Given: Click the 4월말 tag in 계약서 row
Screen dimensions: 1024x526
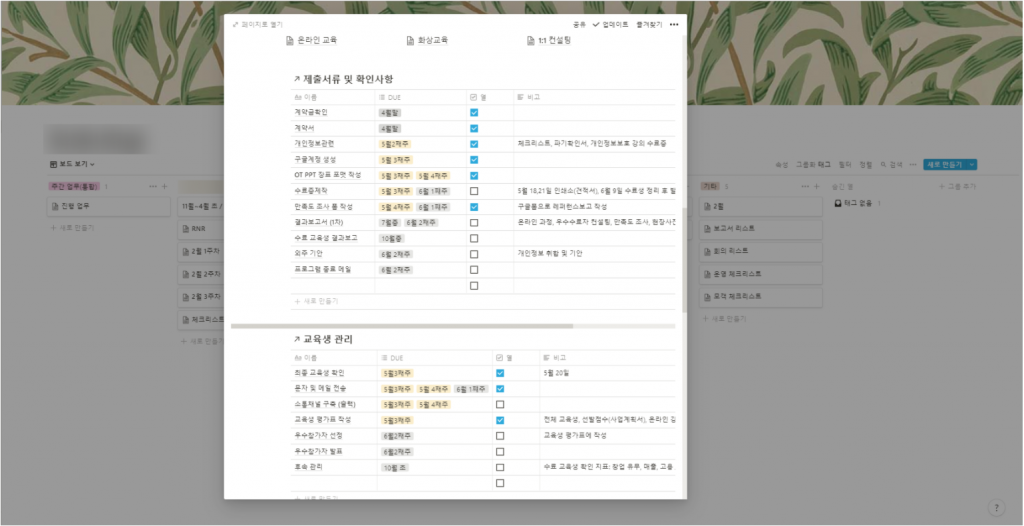Looking at the screenshot, I should click(x=390, y=129).
